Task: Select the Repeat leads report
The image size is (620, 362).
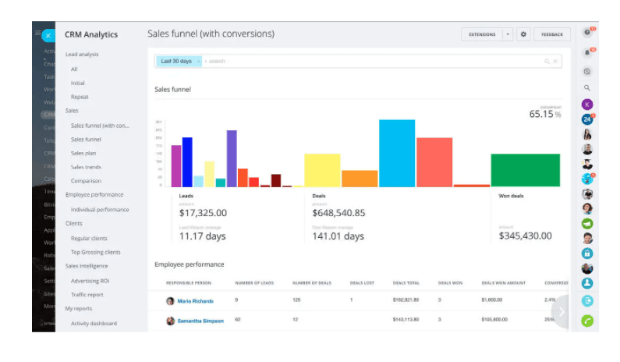Action: coord(79,97)
